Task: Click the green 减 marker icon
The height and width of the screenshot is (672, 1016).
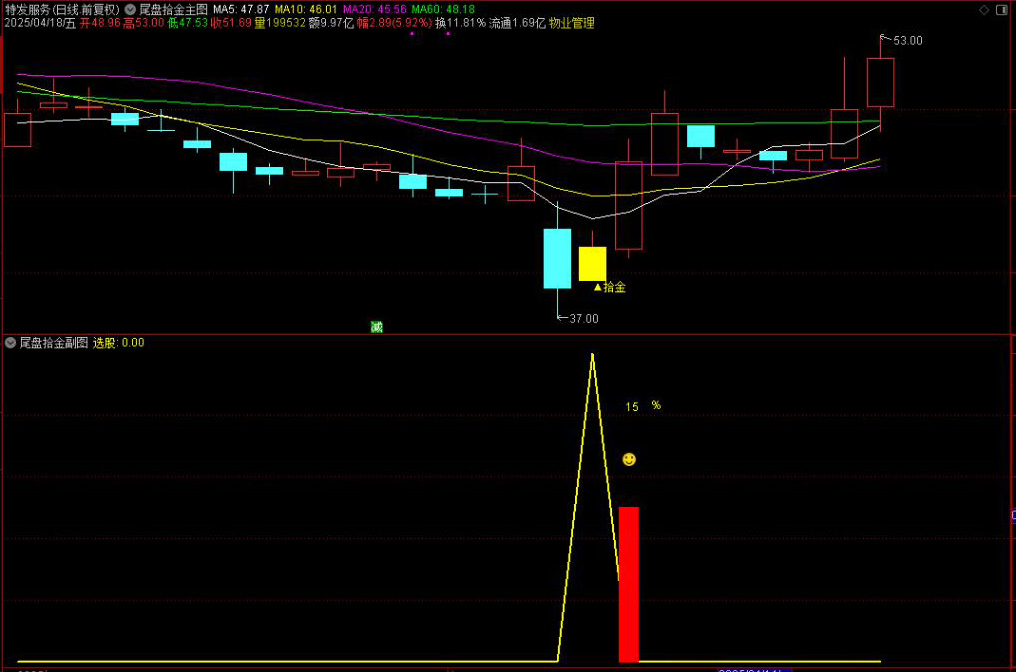Action: point(377,326)
